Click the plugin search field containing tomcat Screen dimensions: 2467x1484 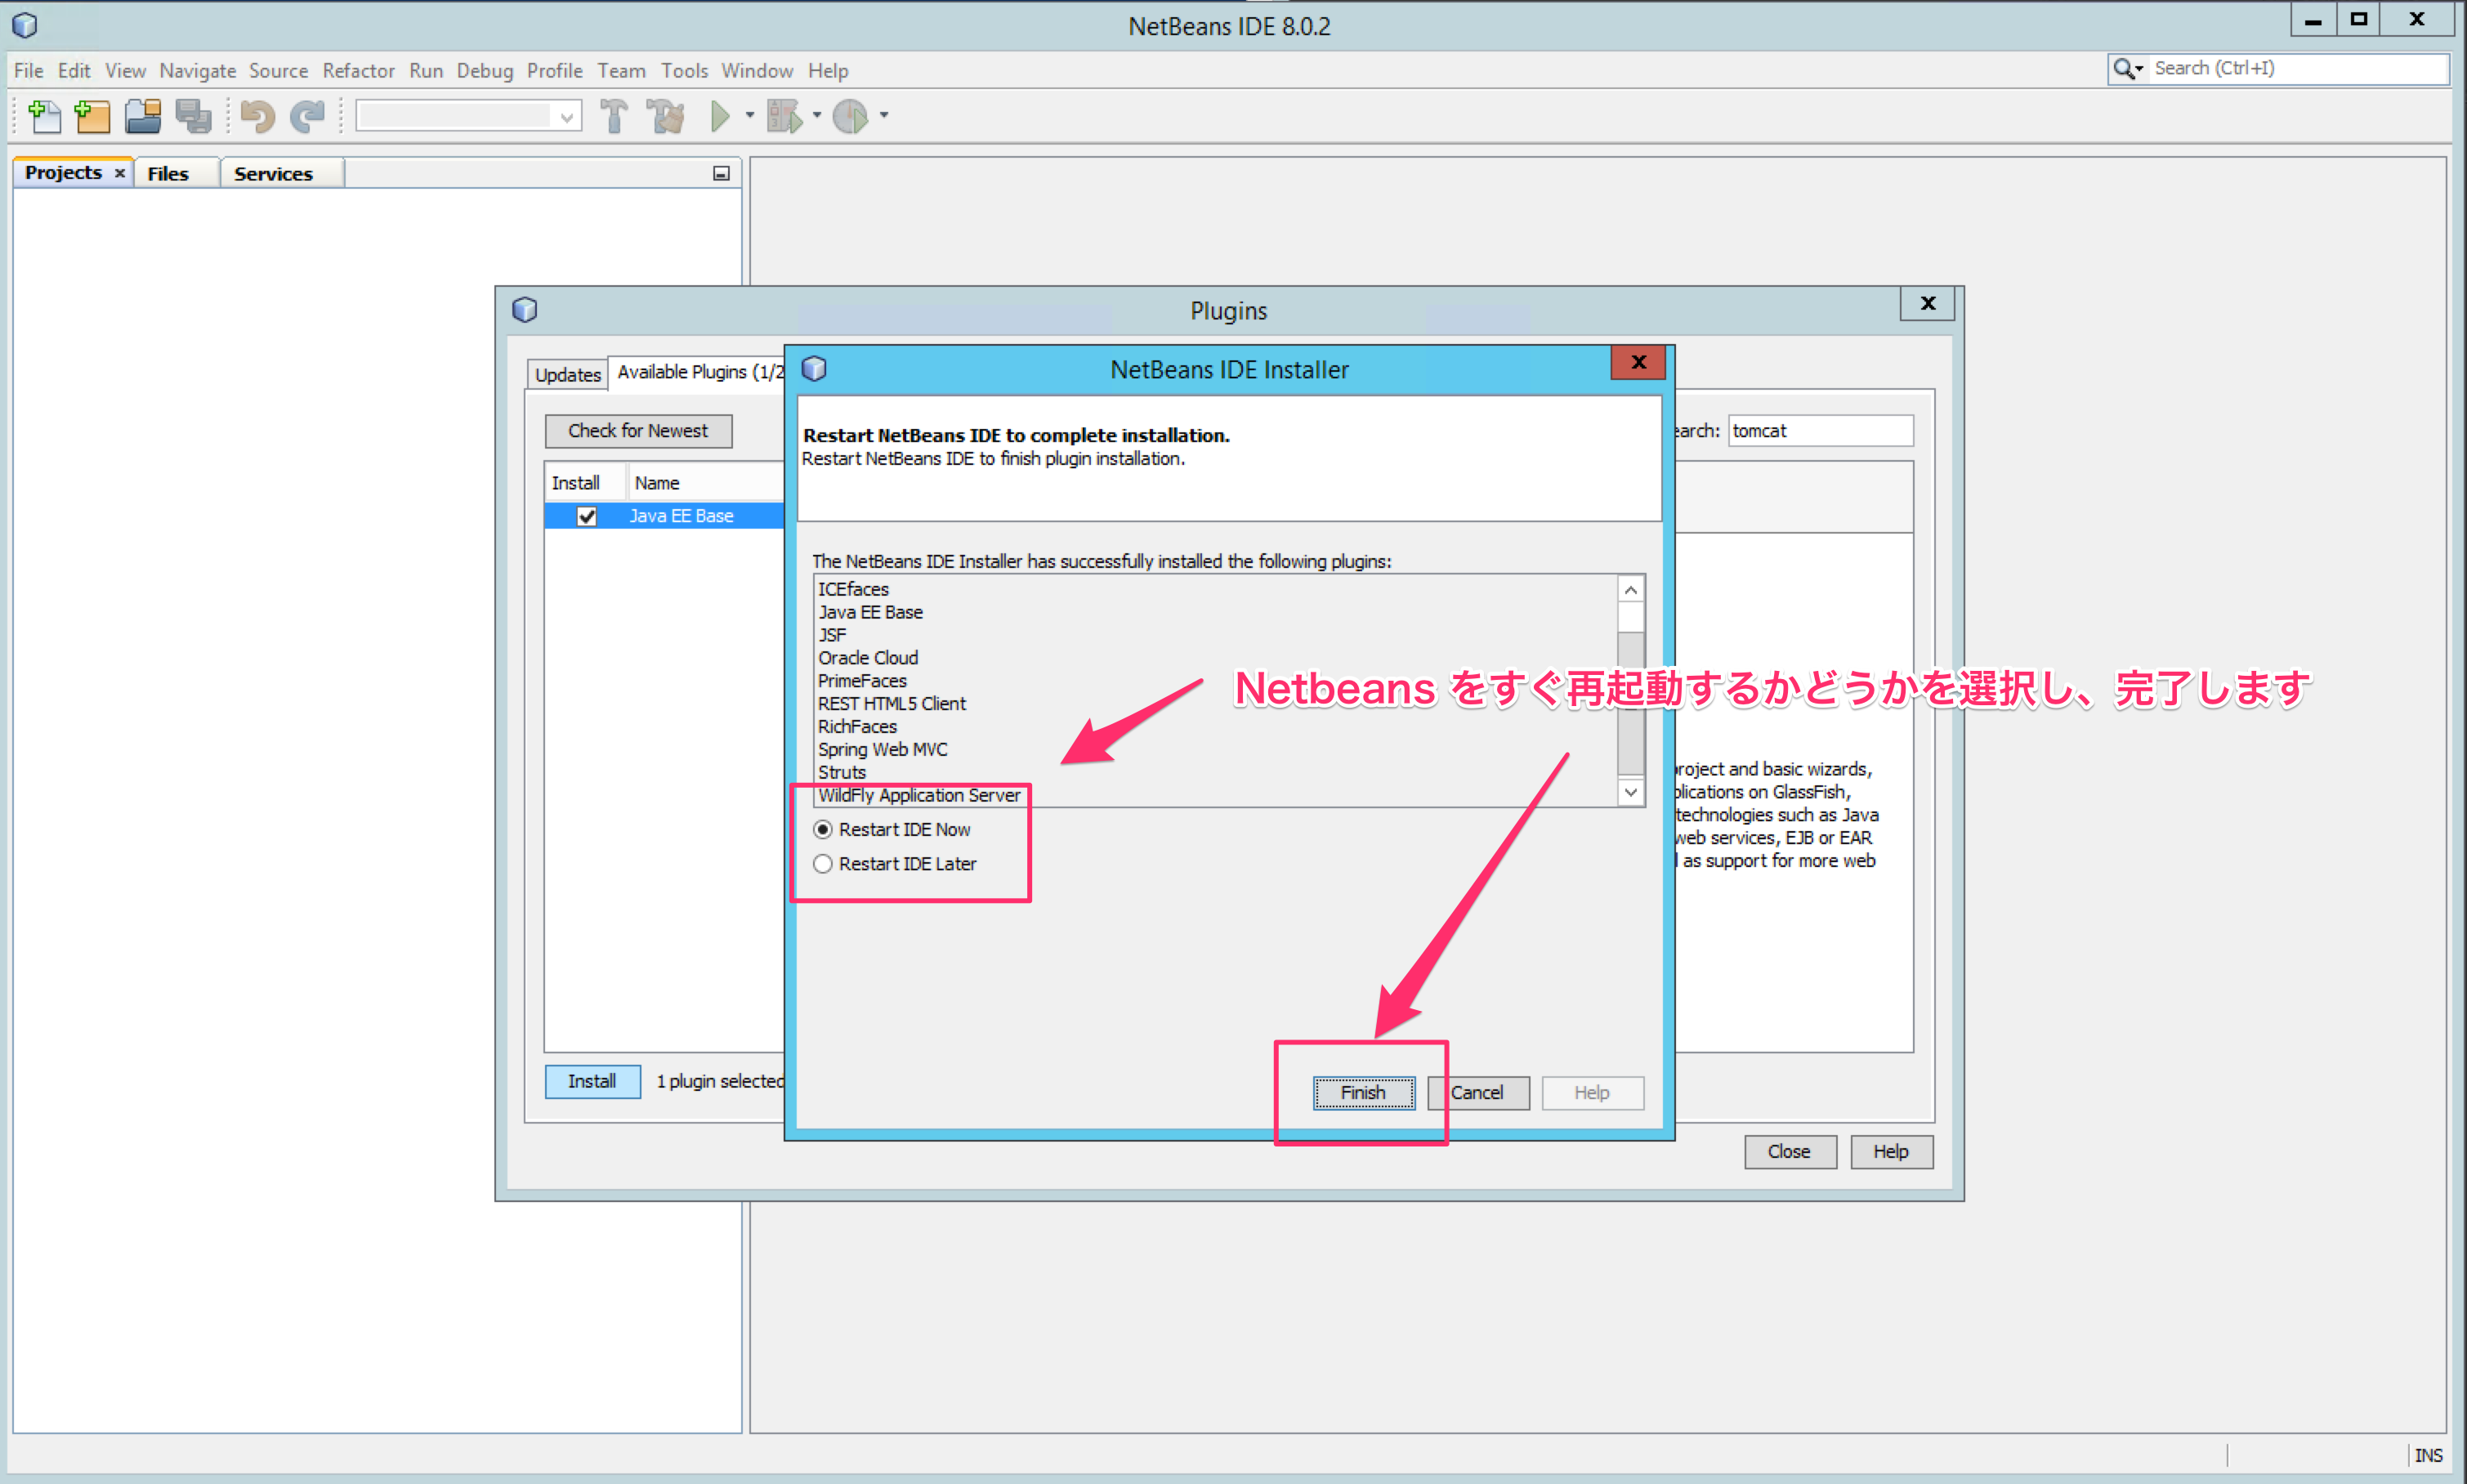1820,430
